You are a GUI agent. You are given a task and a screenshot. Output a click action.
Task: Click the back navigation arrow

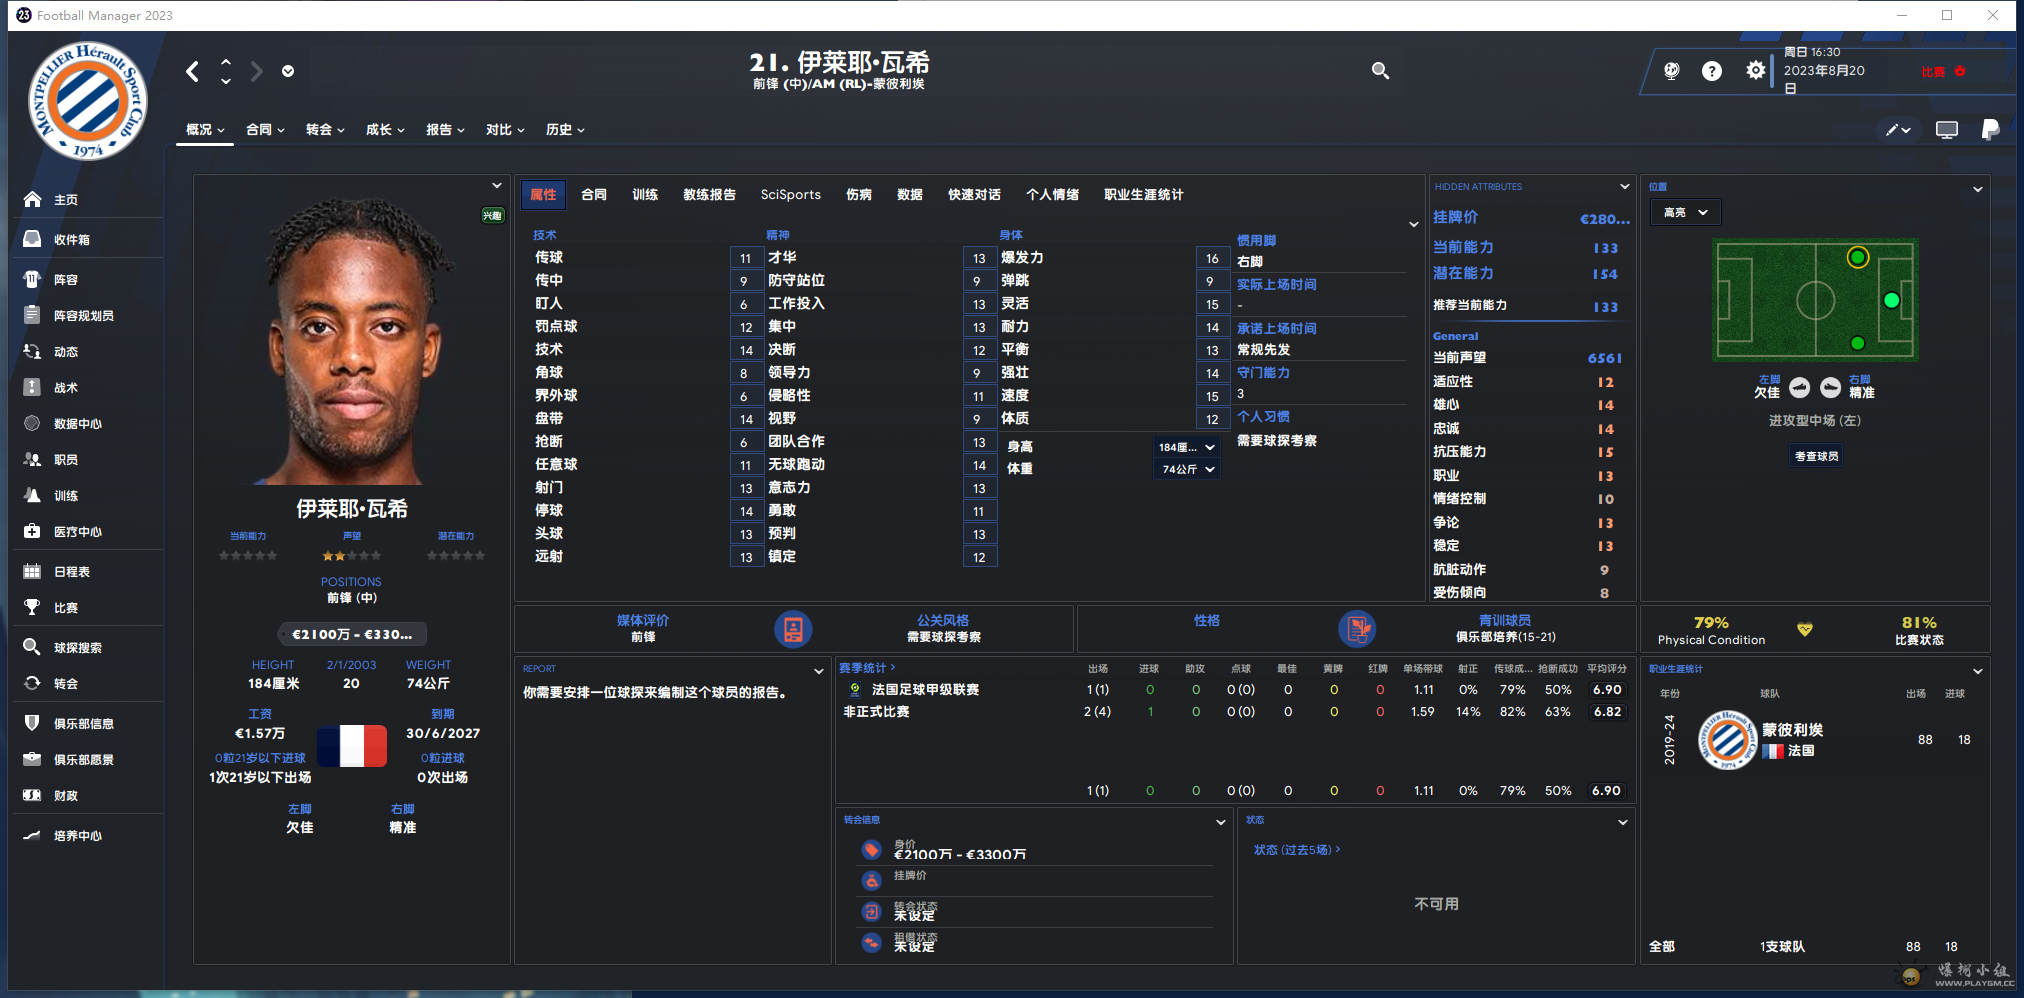pos(193,71)
